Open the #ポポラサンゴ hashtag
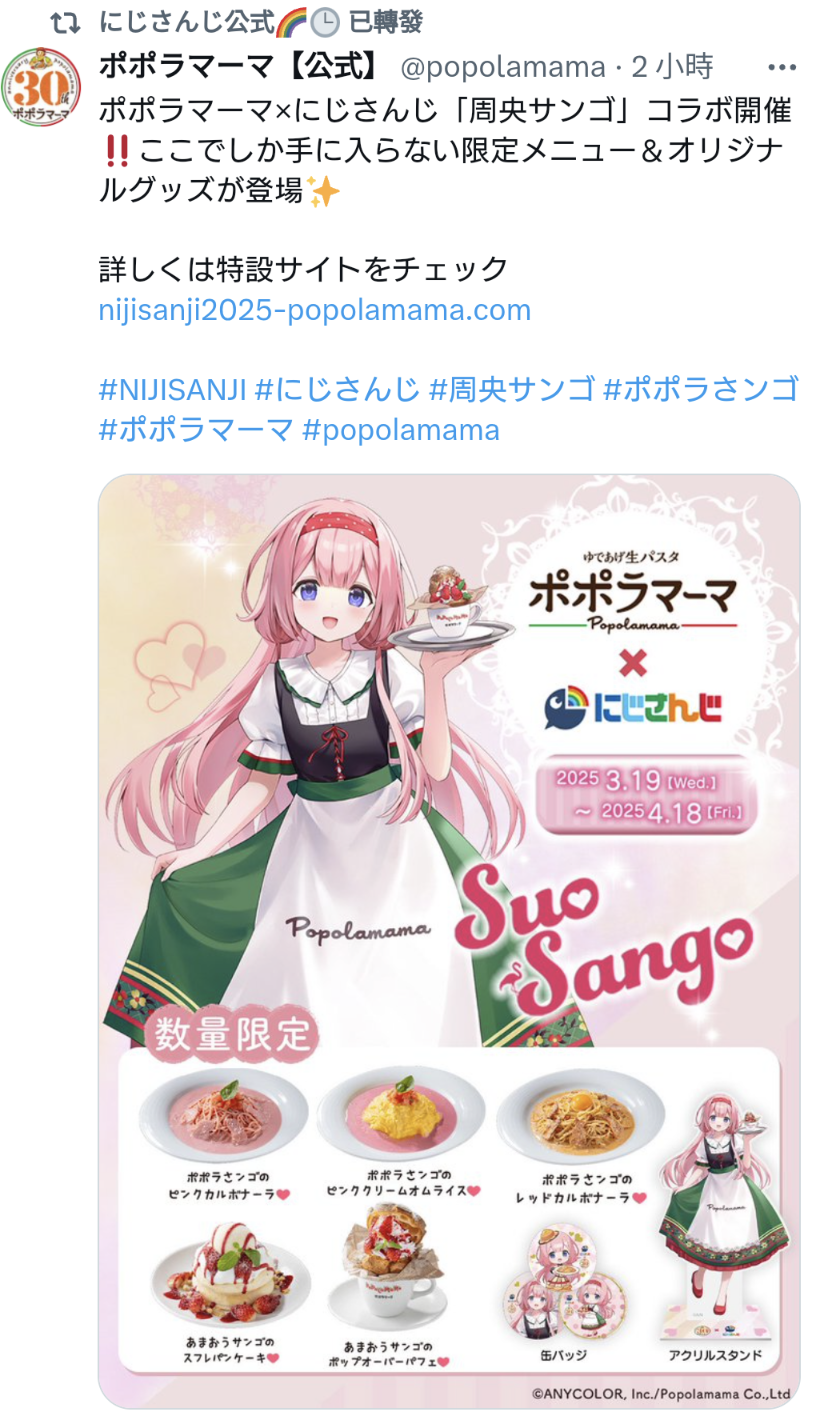Viewport: 831px width, 1414px height. 701,389
